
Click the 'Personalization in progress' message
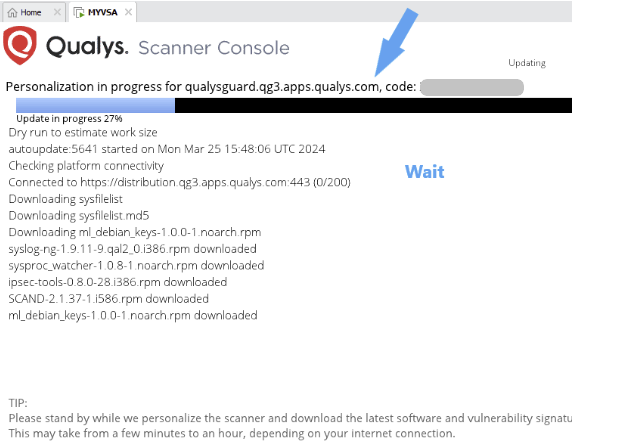(x=211, y=87)
